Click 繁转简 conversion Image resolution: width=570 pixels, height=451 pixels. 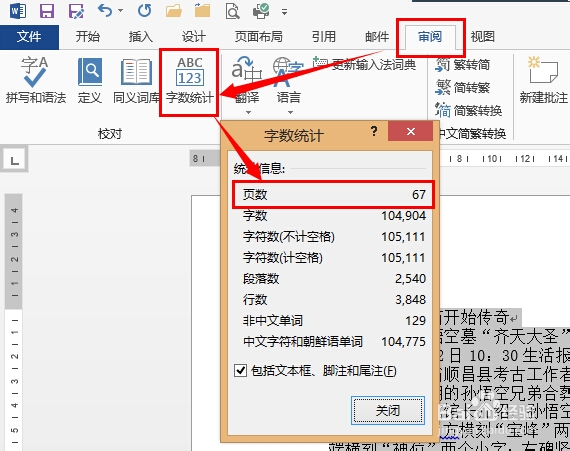463,65
